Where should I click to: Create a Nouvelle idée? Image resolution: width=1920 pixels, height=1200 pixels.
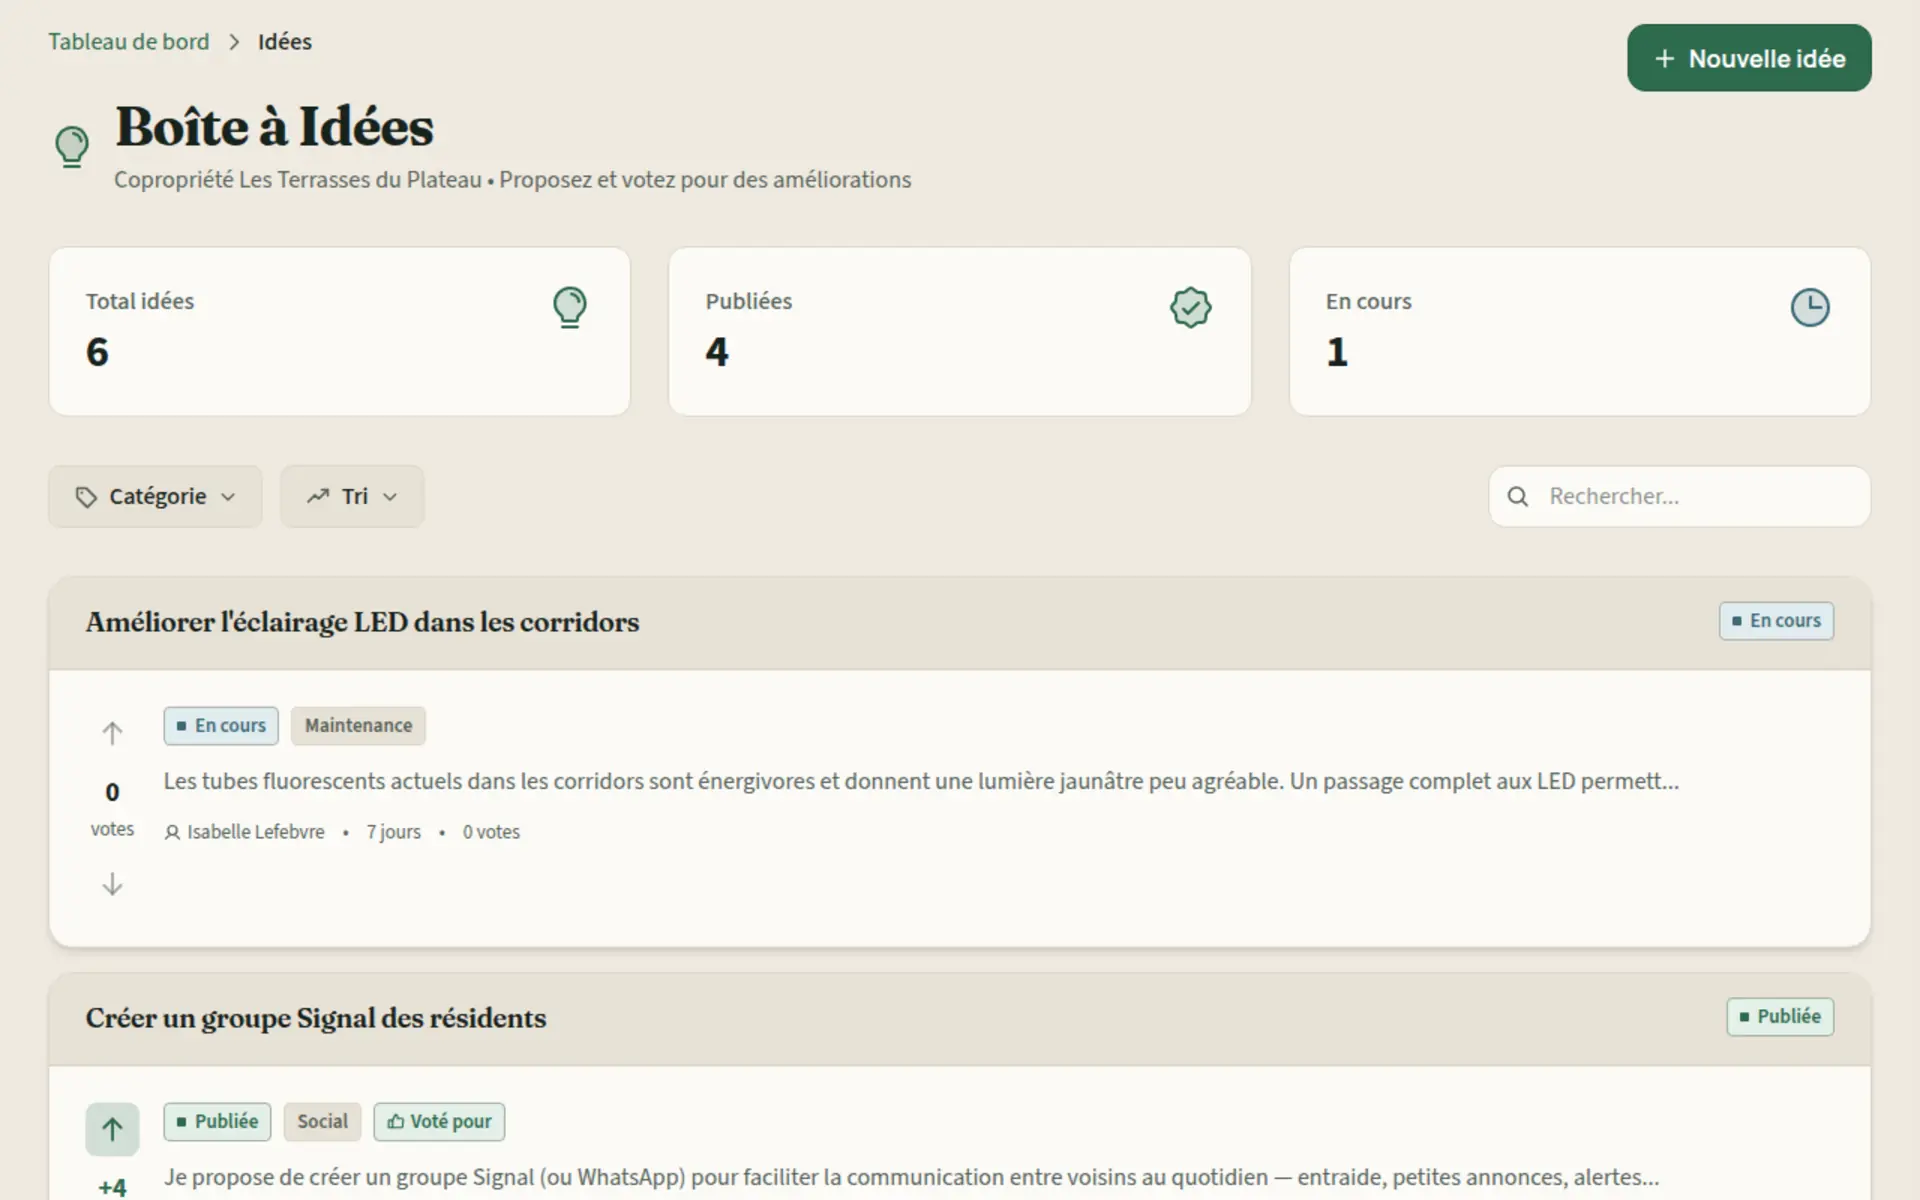(x=1749, y=58)
